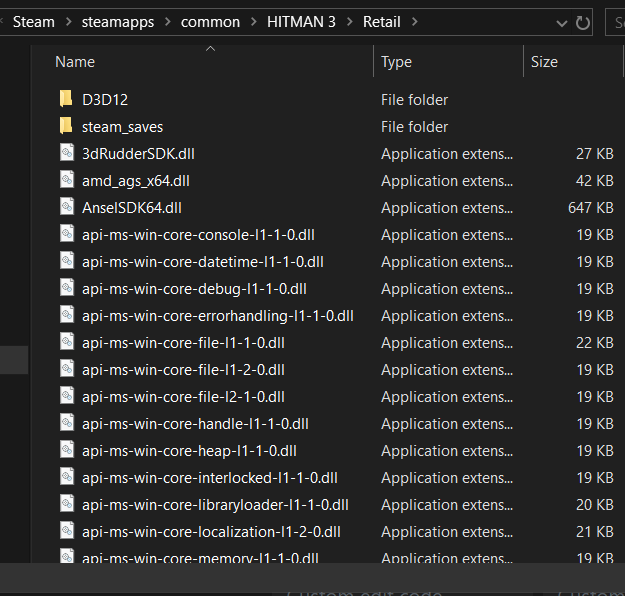This screenshot has width=625, height=596.
Task: Click the api-ms-win-core-file-l1-1-0.dll file icon
Action: point(67,341)
